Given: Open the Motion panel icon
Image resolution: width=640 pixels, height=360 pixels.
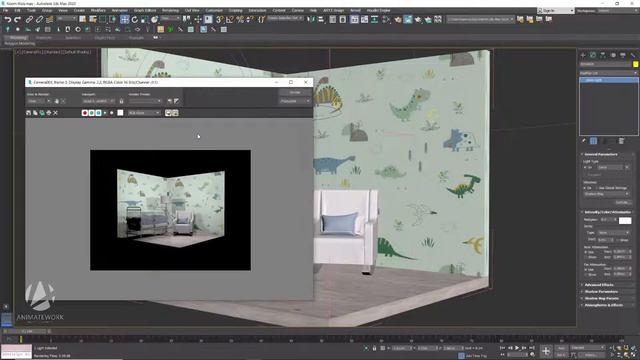Looking at the screenshot, I should [613, 55].
